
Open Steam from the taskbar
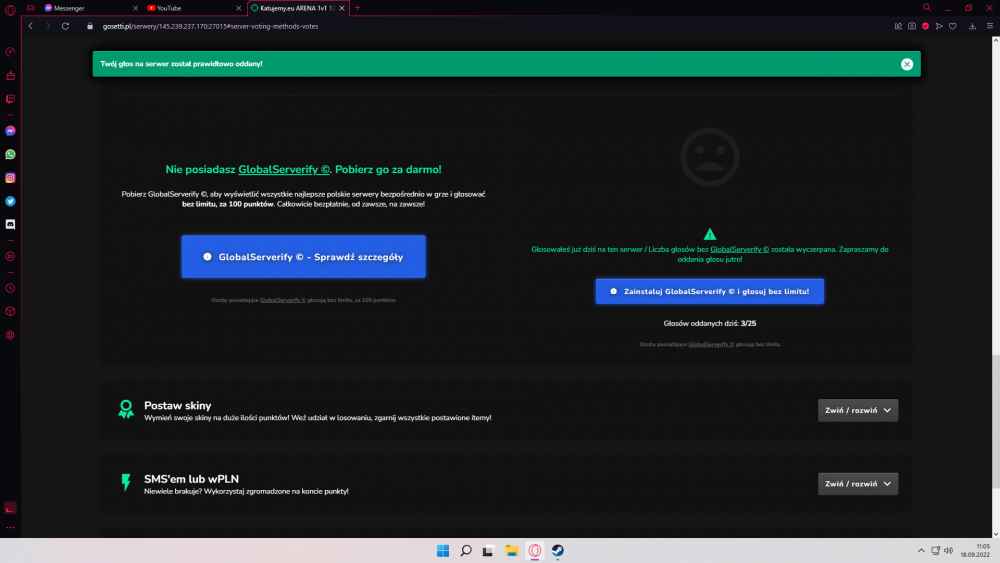pos(557,551)
